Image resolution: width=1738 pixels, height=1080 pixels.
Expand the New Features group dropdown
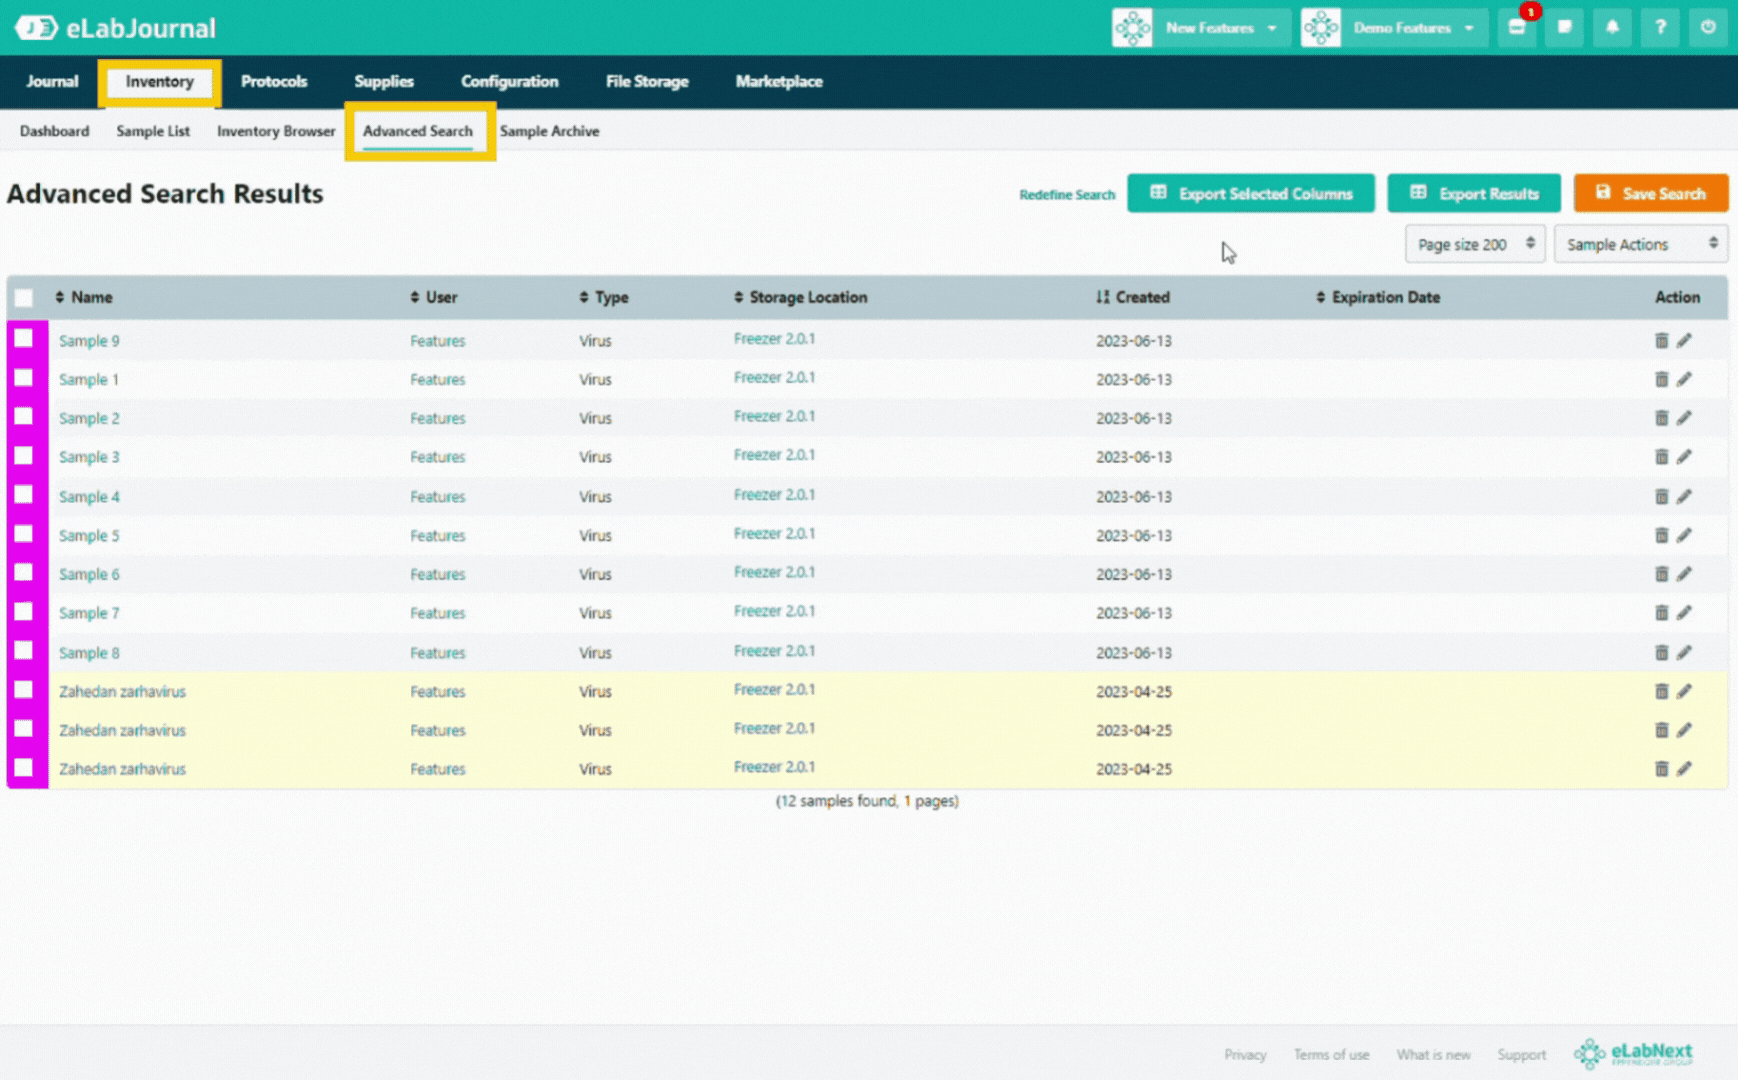point(1203,27)
